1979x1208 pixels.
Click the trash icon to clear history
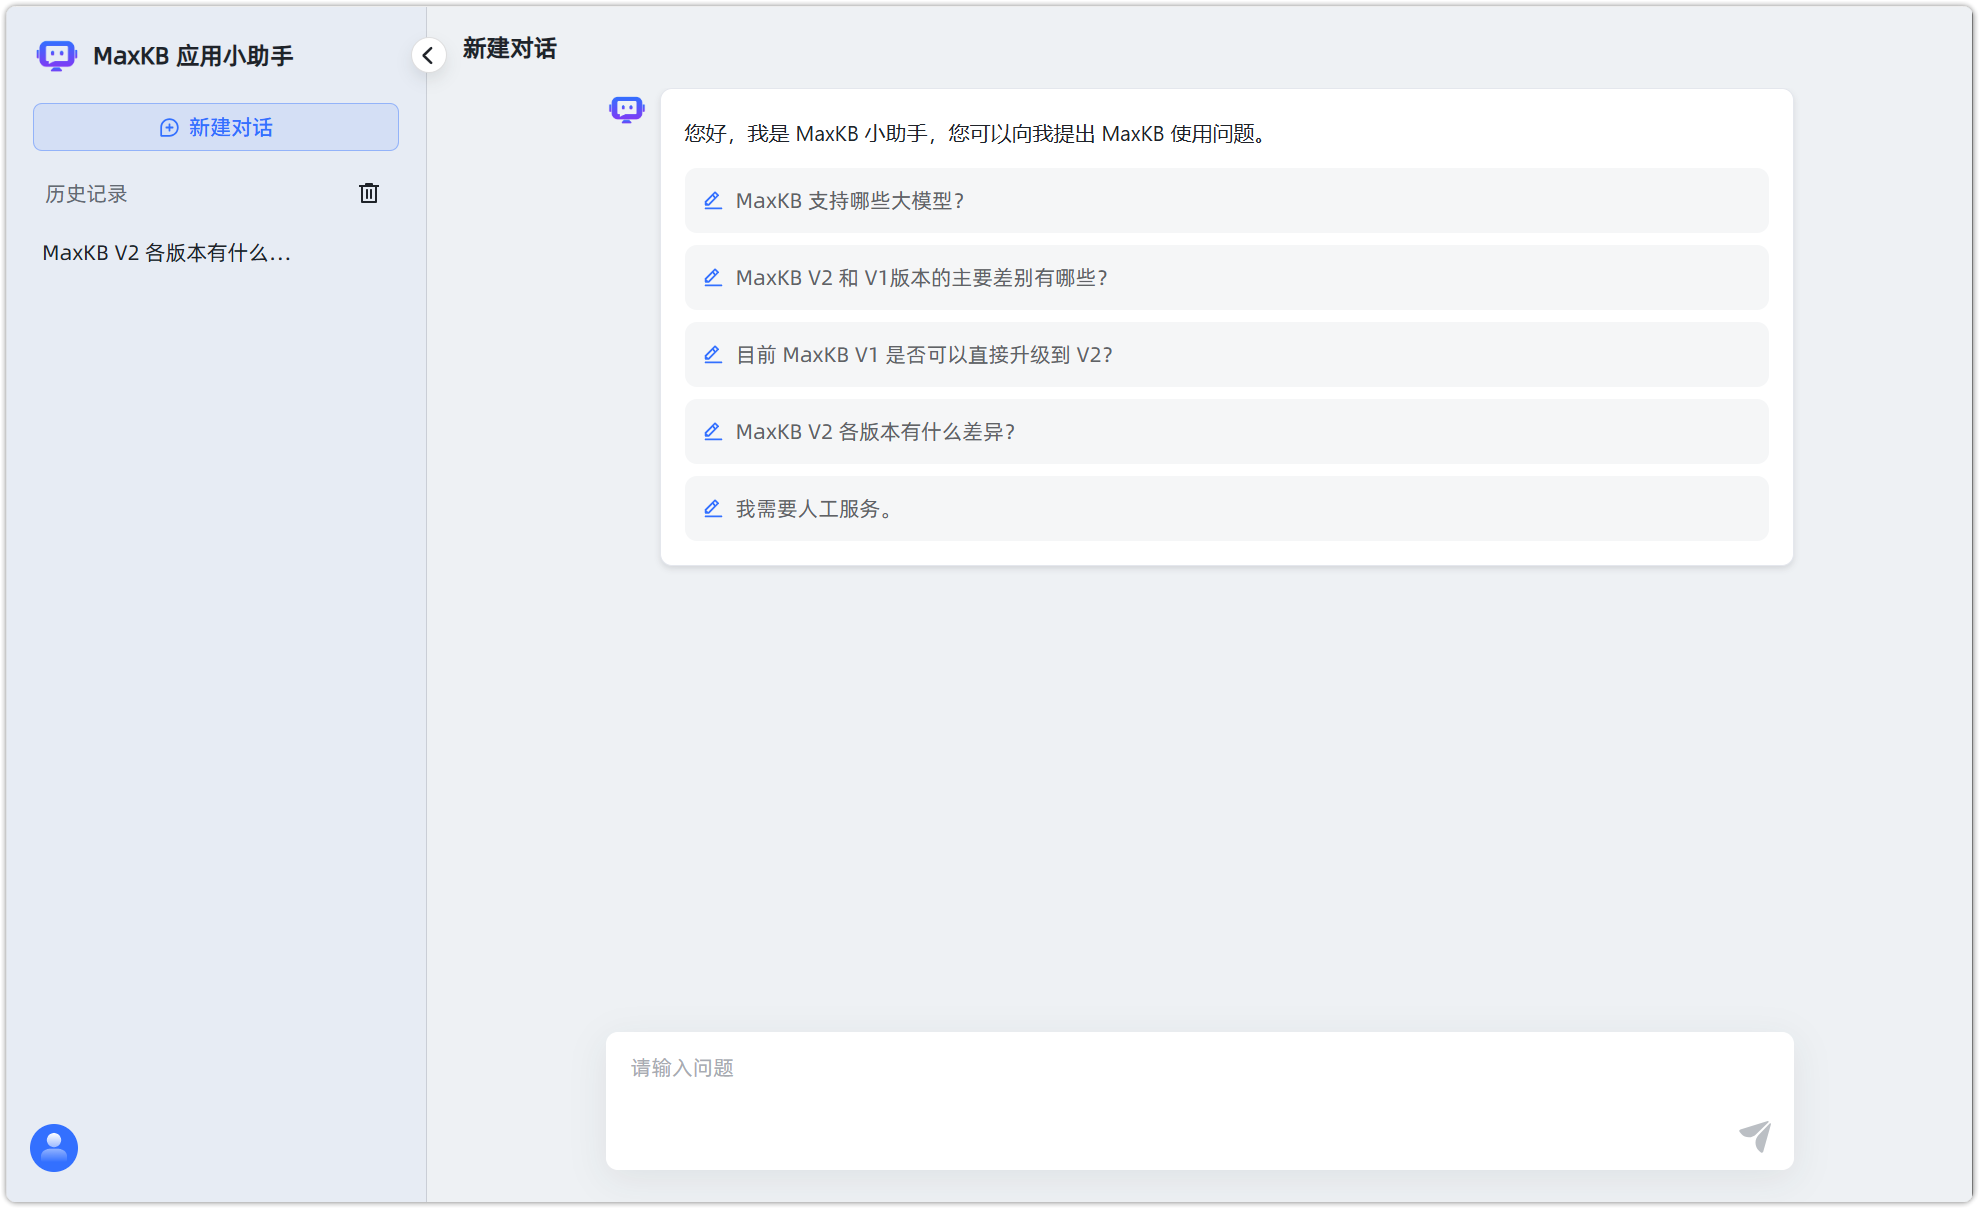coord(369,193)
